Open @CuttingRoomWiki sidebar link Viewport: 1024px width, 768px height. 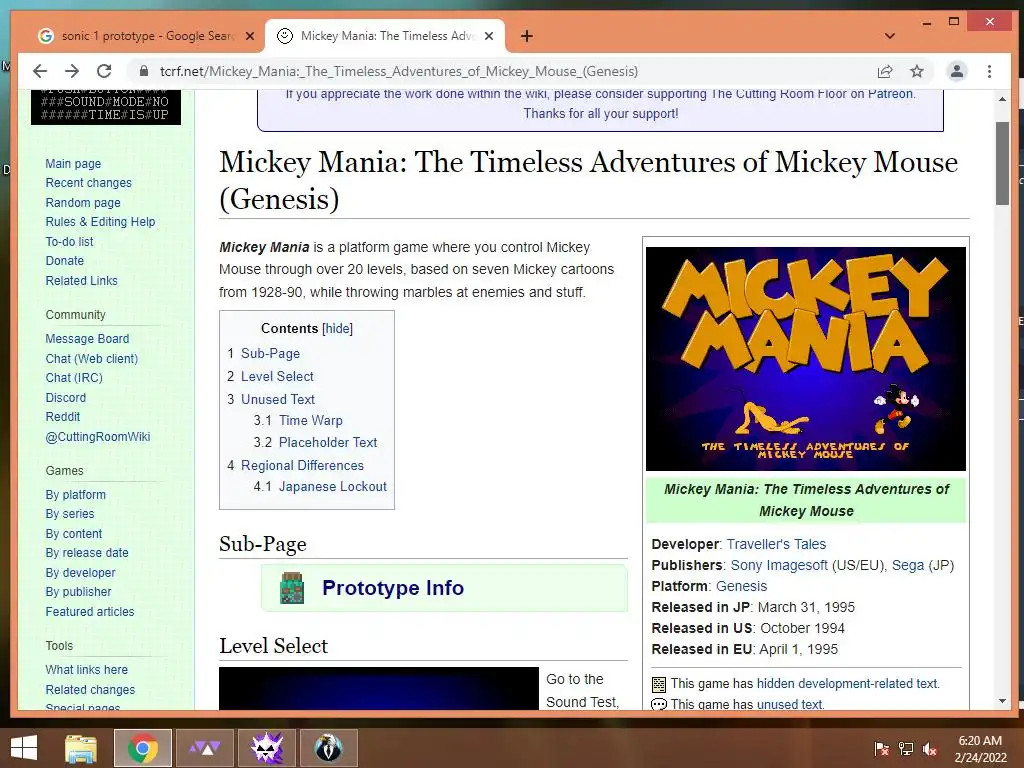click(x=97, y=436)
